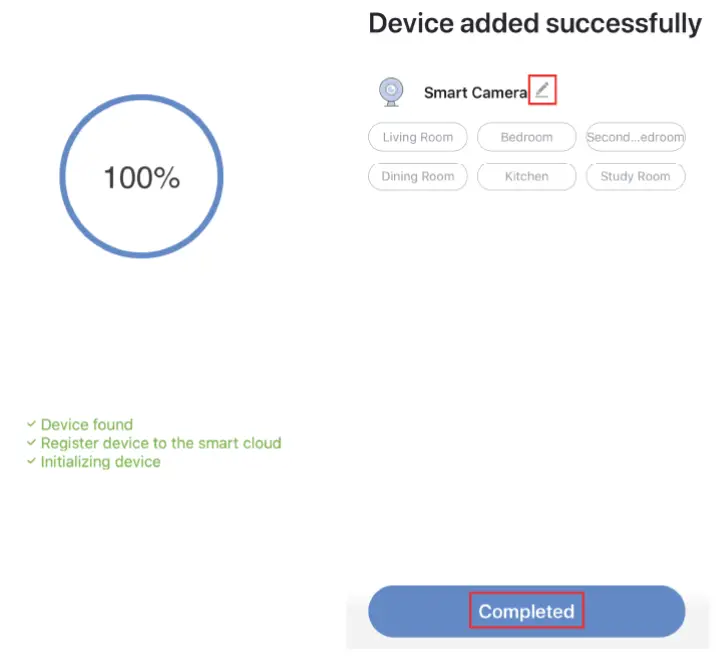Click the checkmark beside Device found

(32, 424)
